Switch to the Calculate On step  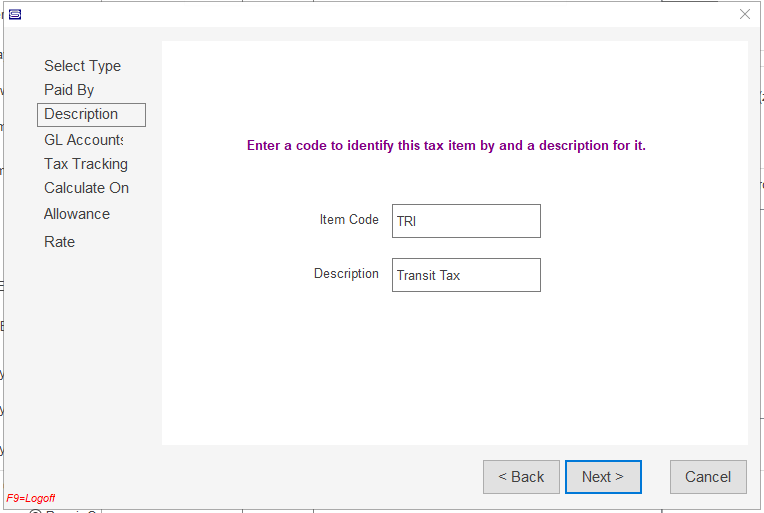86,188
